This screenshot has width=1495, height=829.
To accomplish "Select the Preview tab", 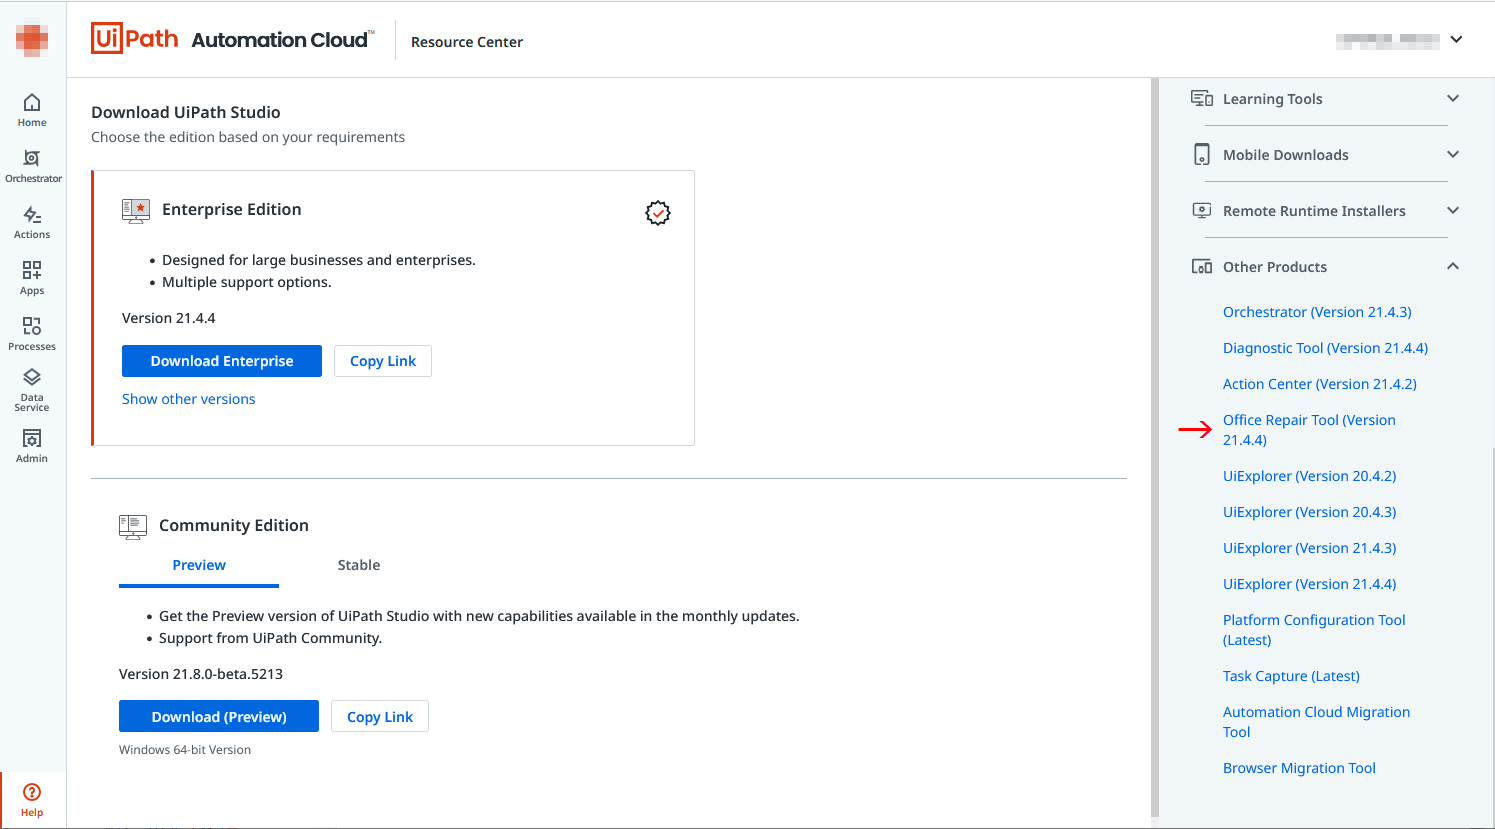I will [x=199, y=565].
